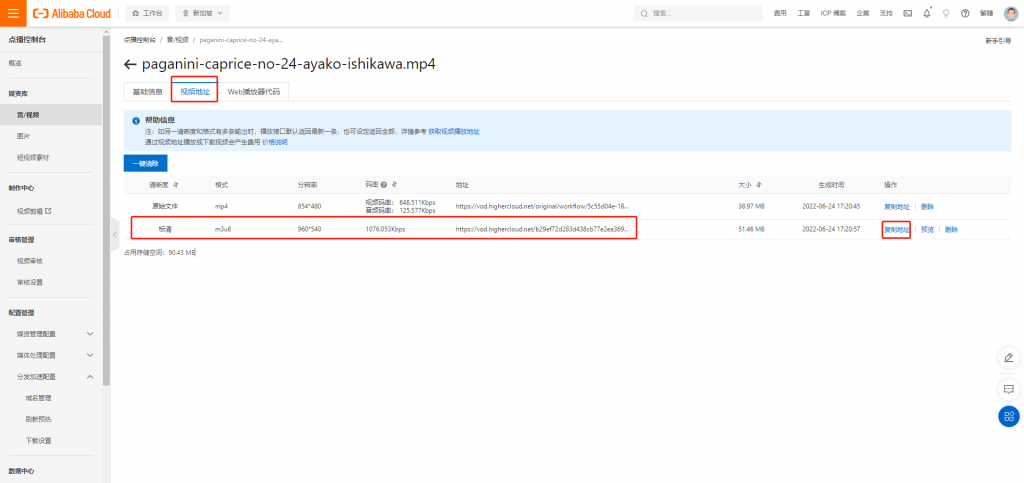Open the 企业 top menu
Image resolution: width=1024 pixels, height=483 pixels.
[x=863, y=13]
